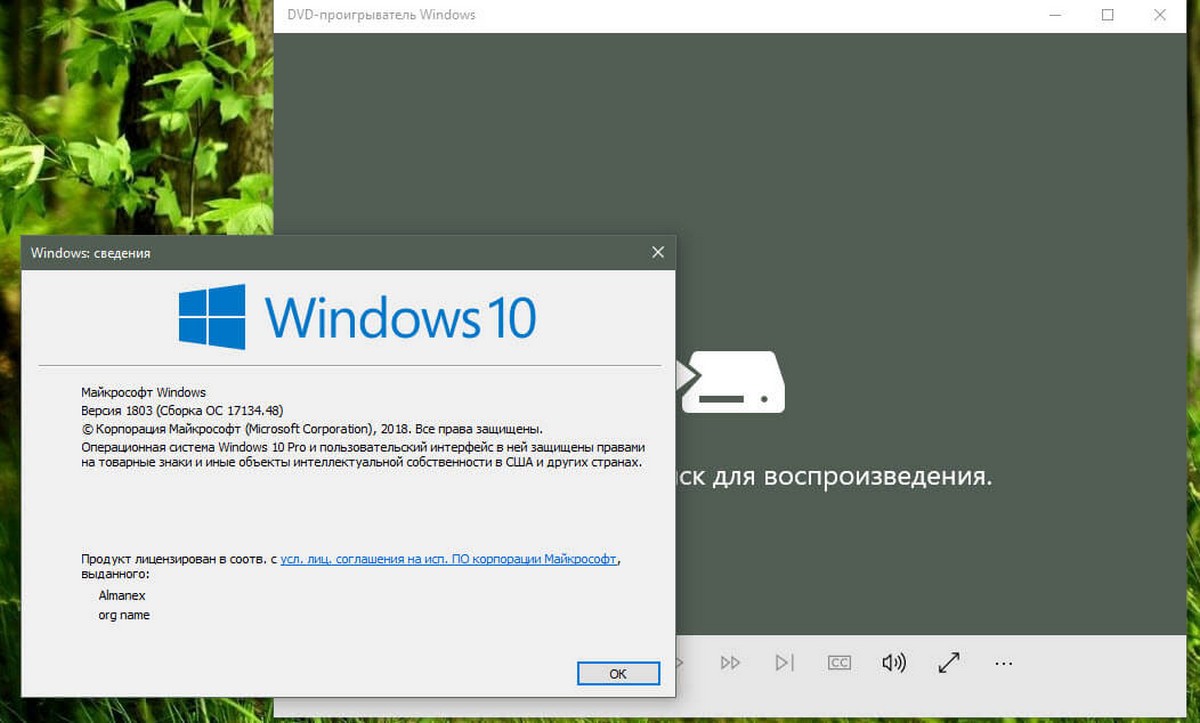The width and height of the screenshot is (1200, 723).
Task: Click the 'Windows: сведения' dialog title
Action: click(x=91, y=253)
